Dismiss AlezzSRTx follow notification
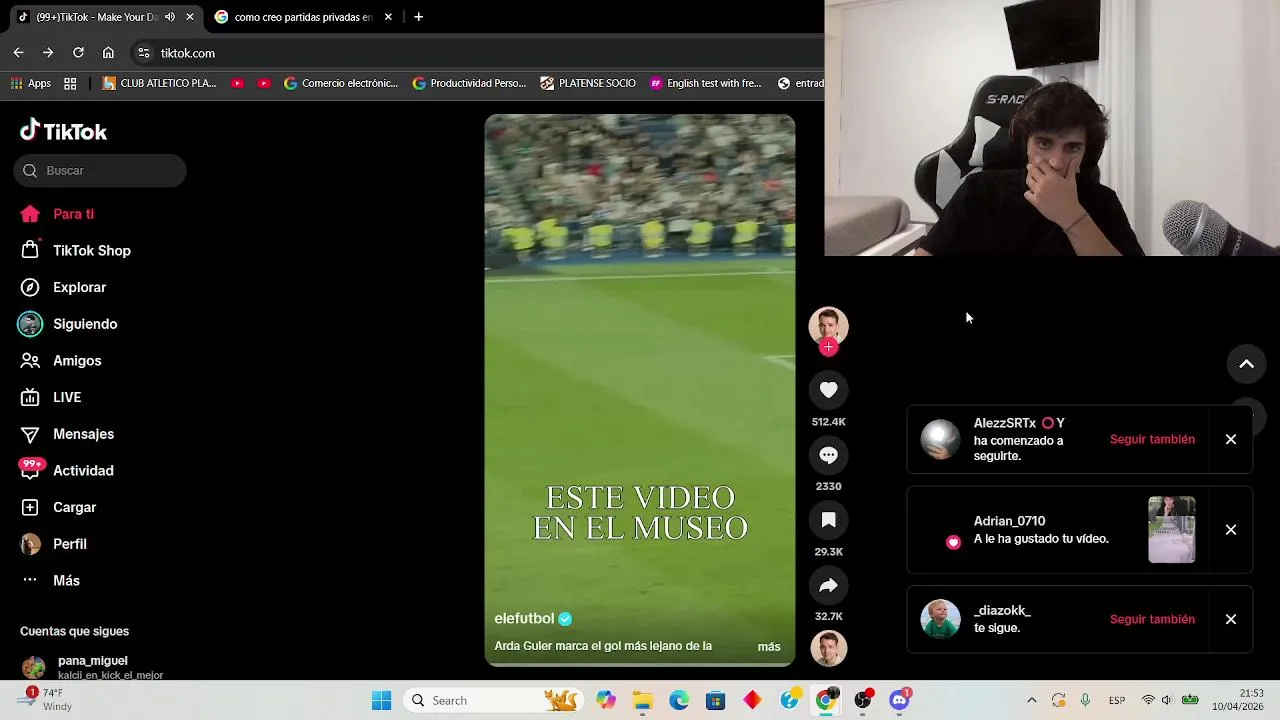This screenshot has width=1280, height=720. pyautogui.click(x=1231, y=439)
